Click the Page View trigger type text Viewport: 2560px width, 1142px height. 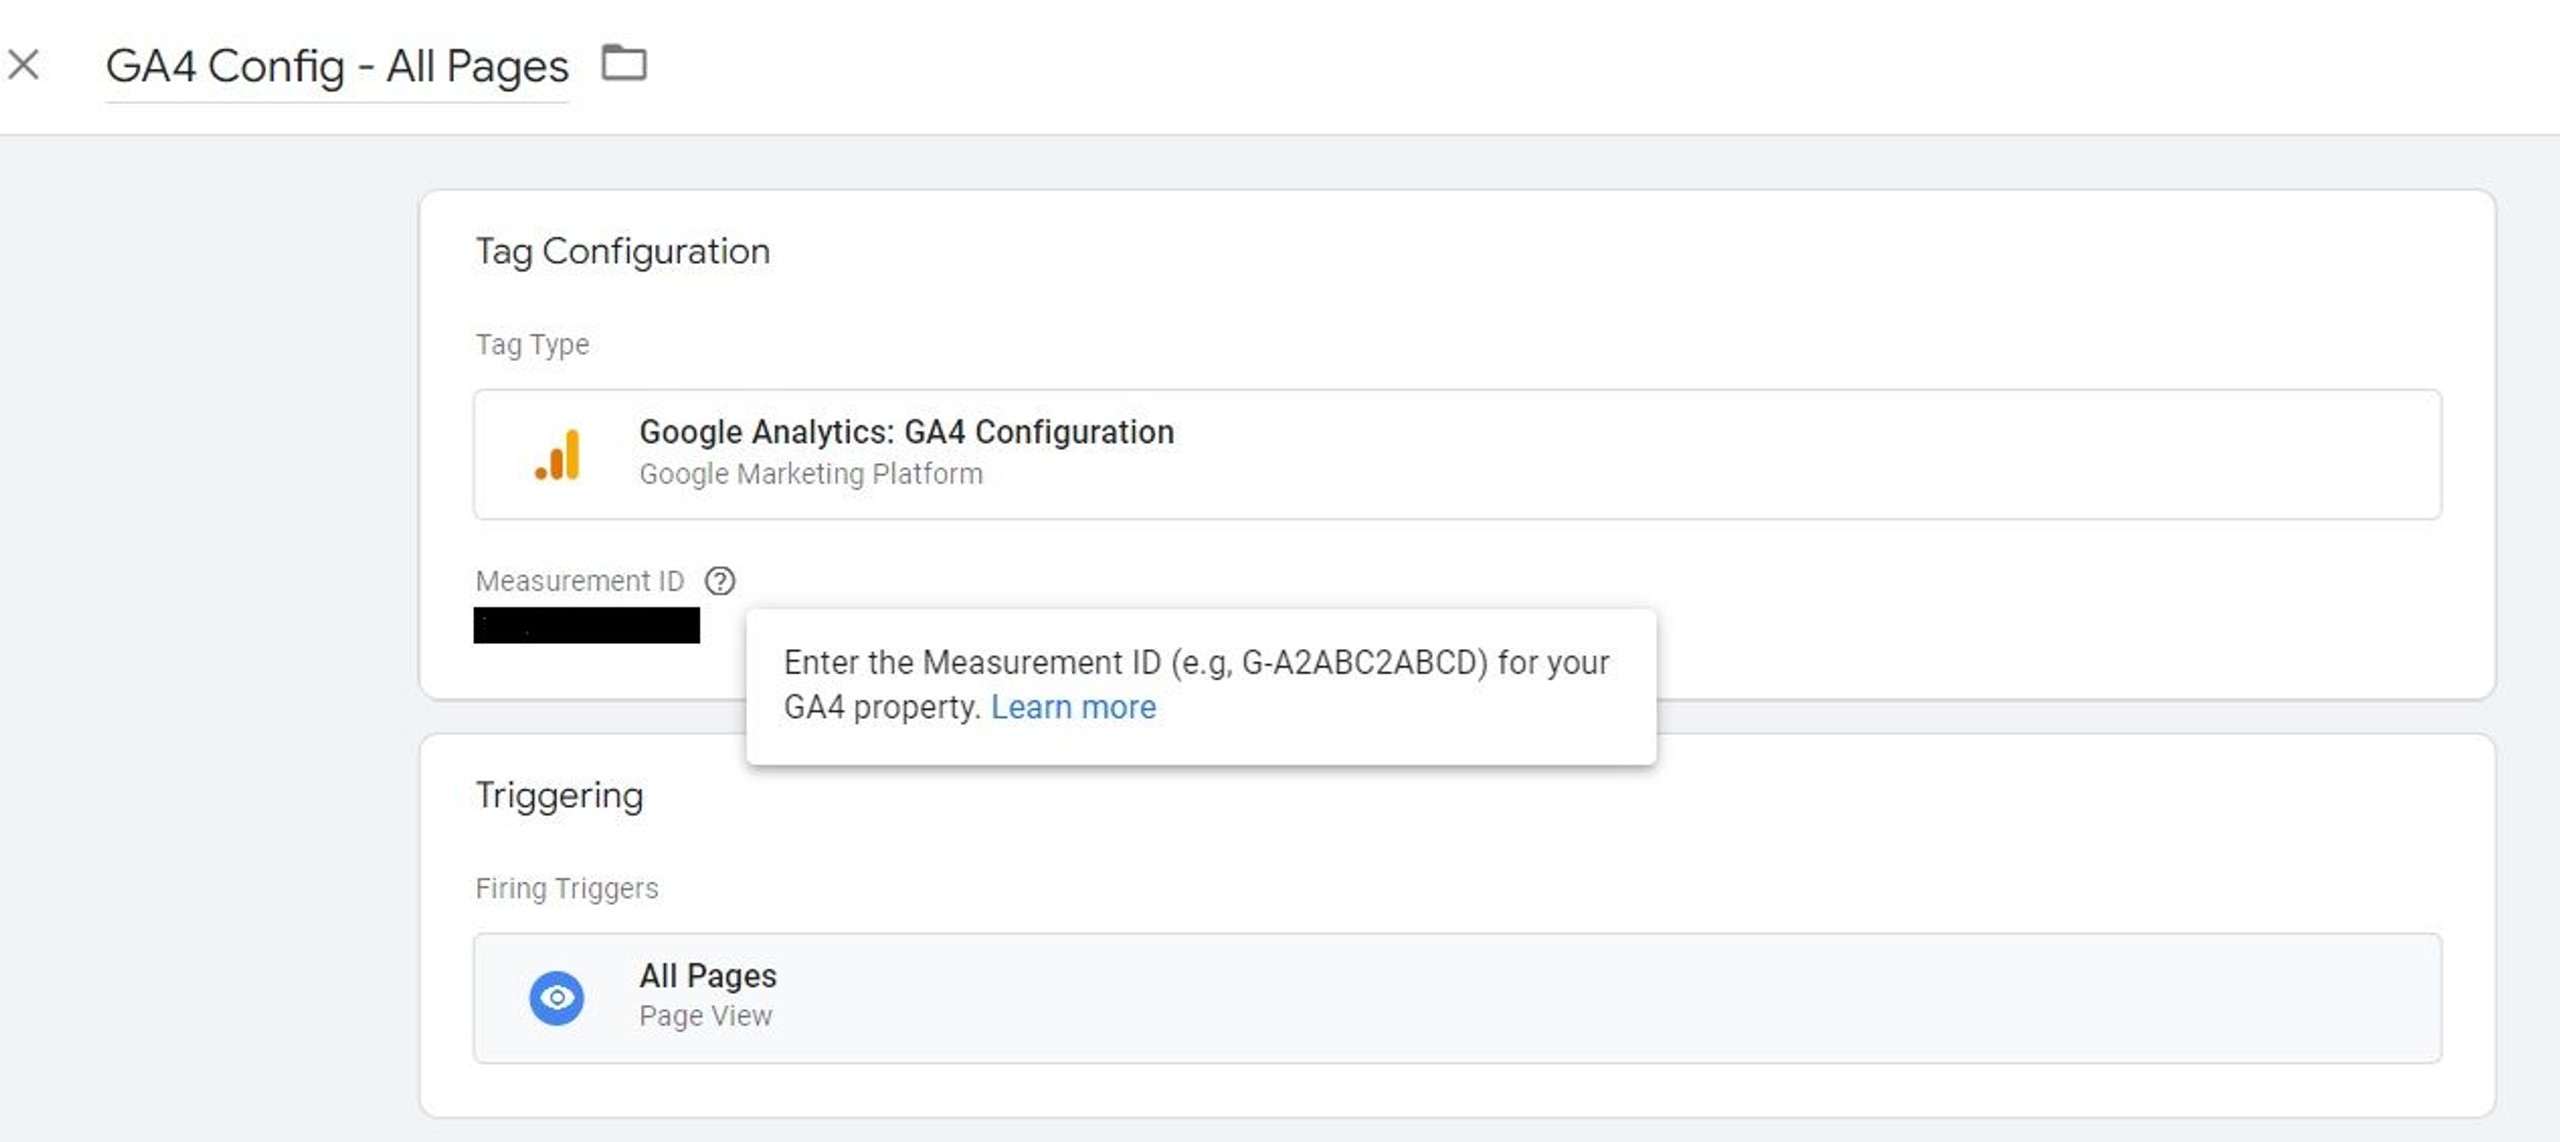pos(705,1016)
